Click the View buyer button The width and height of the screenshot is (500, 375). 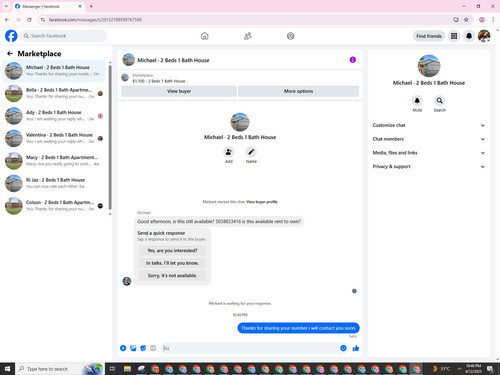click(179, 91)
